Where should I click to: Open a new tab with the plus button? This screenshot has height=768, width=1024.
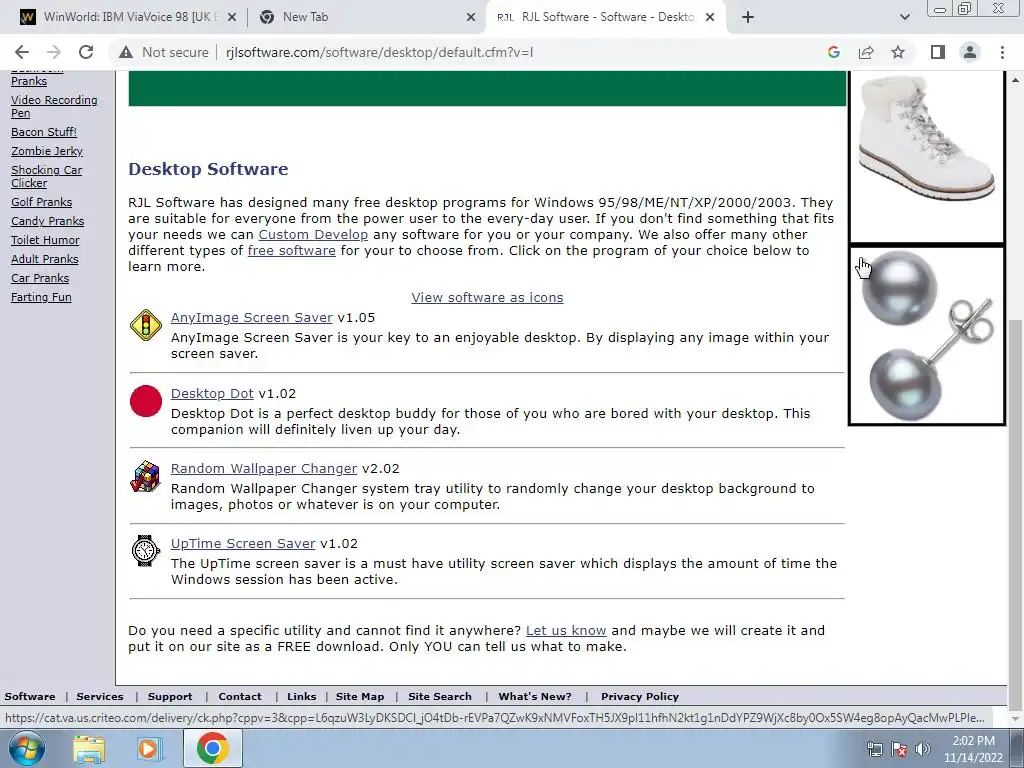(748, 18)
